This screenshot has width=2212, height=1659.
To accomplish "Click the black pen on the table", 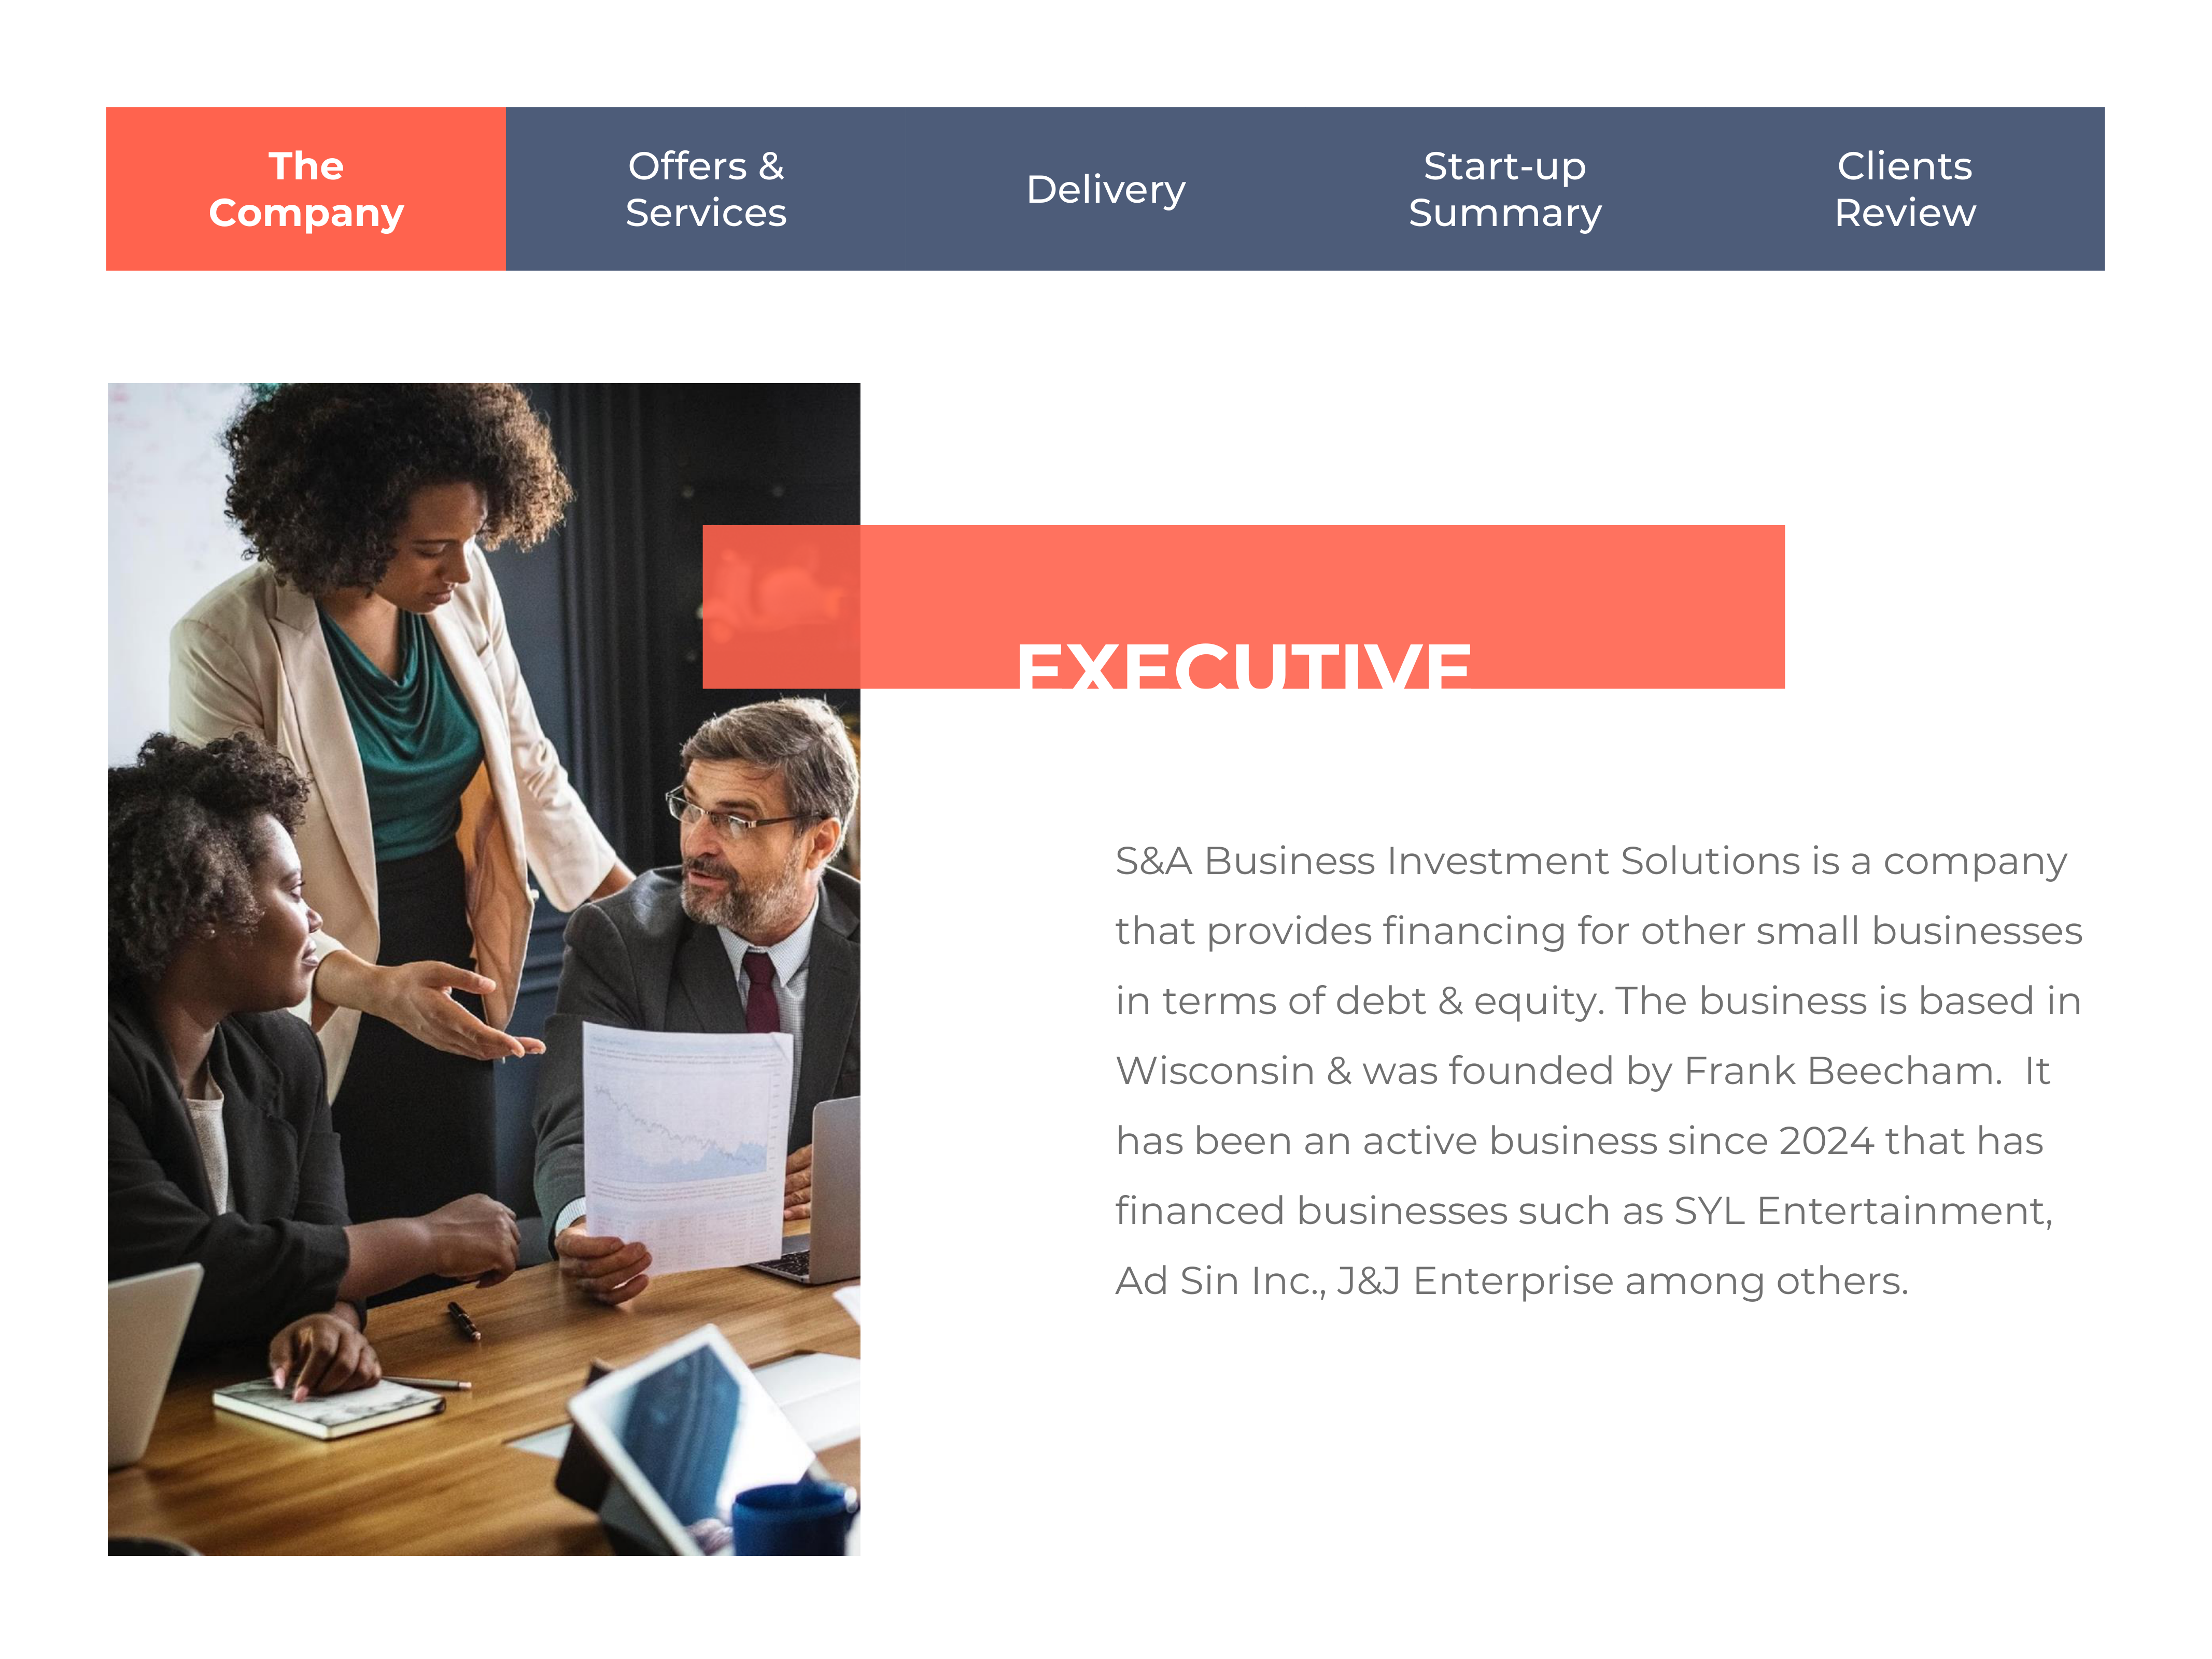I will click(x=463, y=1321).
